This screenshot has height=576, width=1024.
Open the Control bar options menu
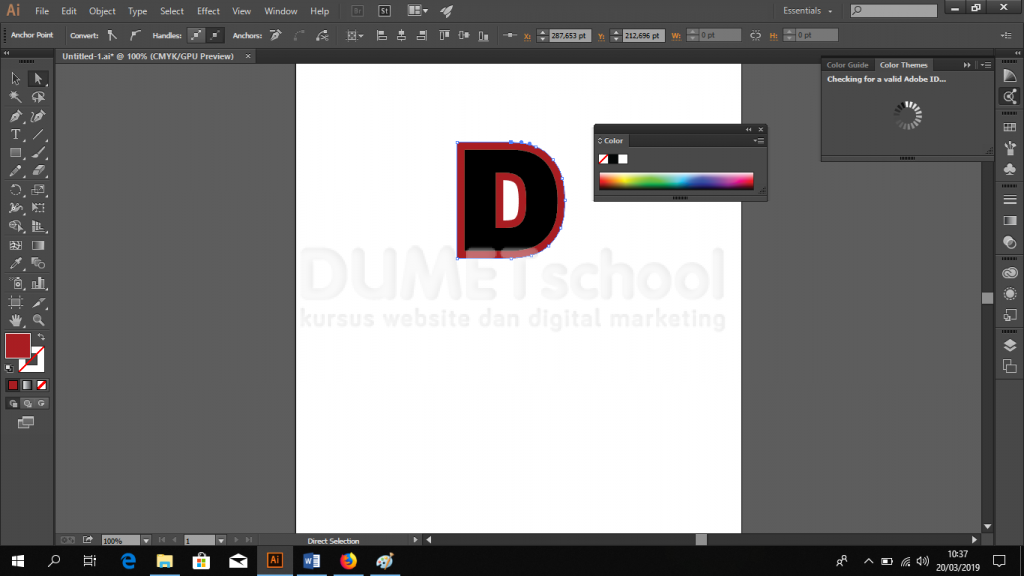(x=1006, y=35)
